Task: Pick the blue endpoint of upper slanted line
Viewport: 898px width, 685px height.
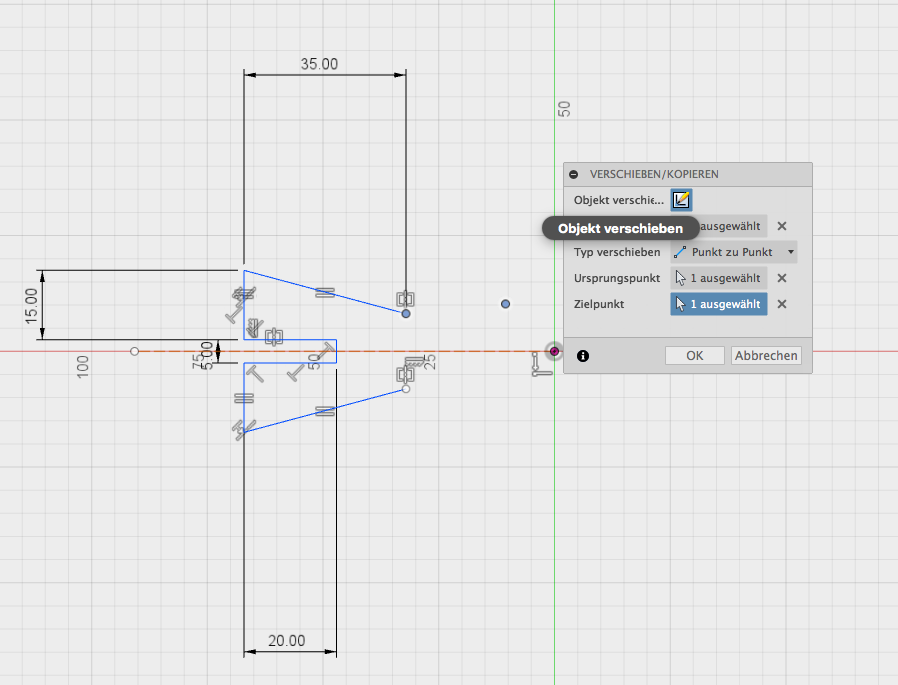Action: (x=406, y=313)
